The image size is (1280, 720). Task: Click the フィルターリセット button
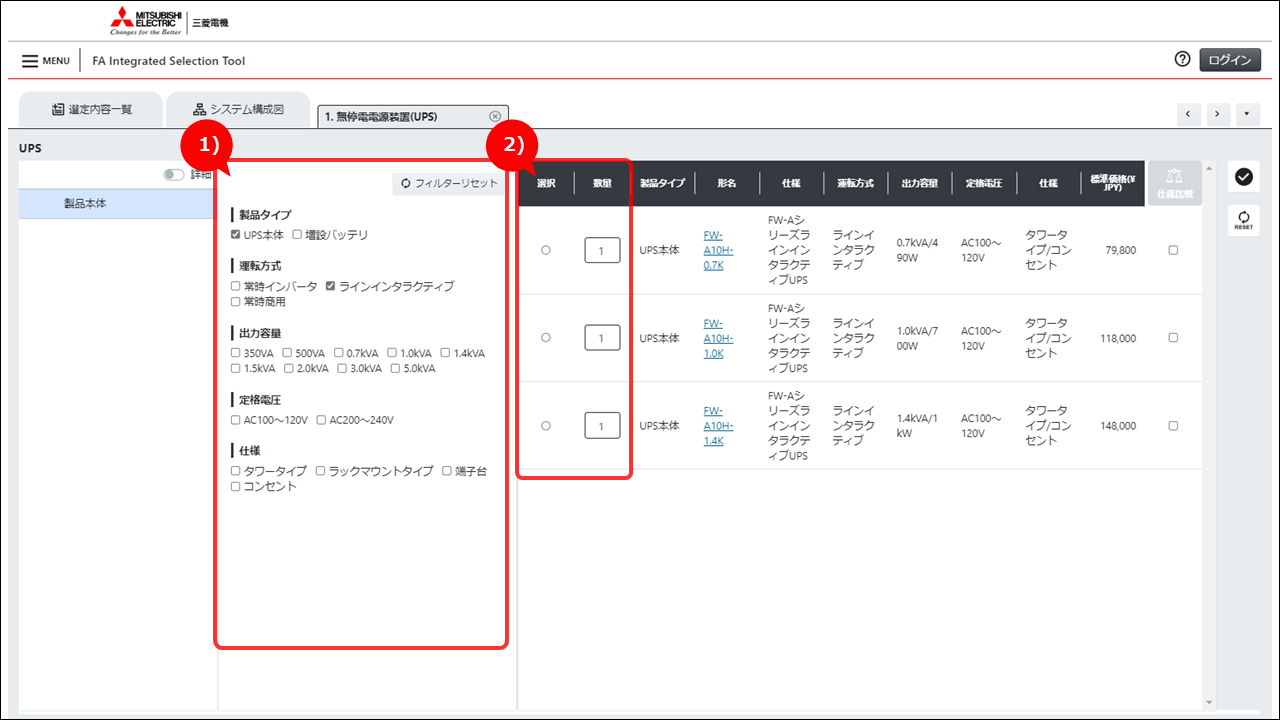click(x=448, y=184)
